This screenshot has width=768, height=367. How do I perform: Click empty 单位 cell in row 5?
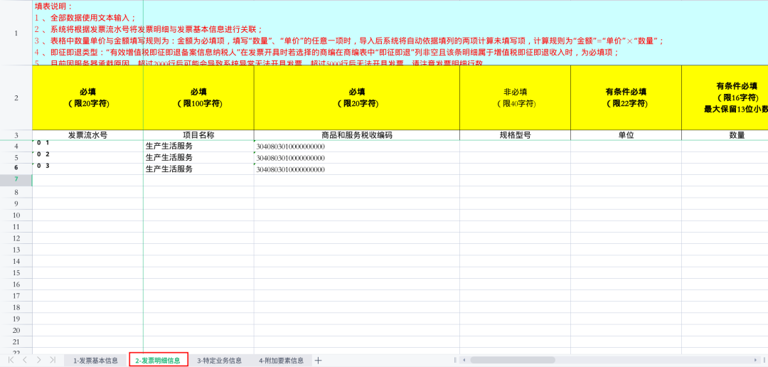625,157
